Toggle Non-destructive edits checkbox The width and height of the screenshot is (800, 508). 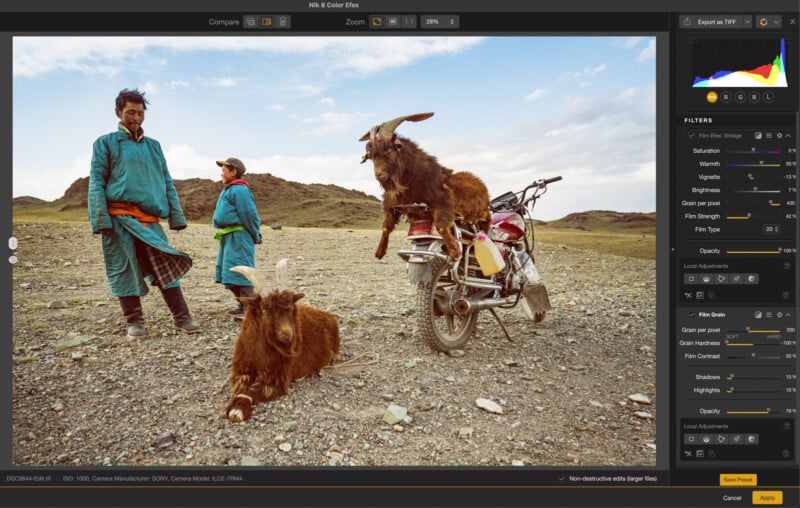pos(561,478)
